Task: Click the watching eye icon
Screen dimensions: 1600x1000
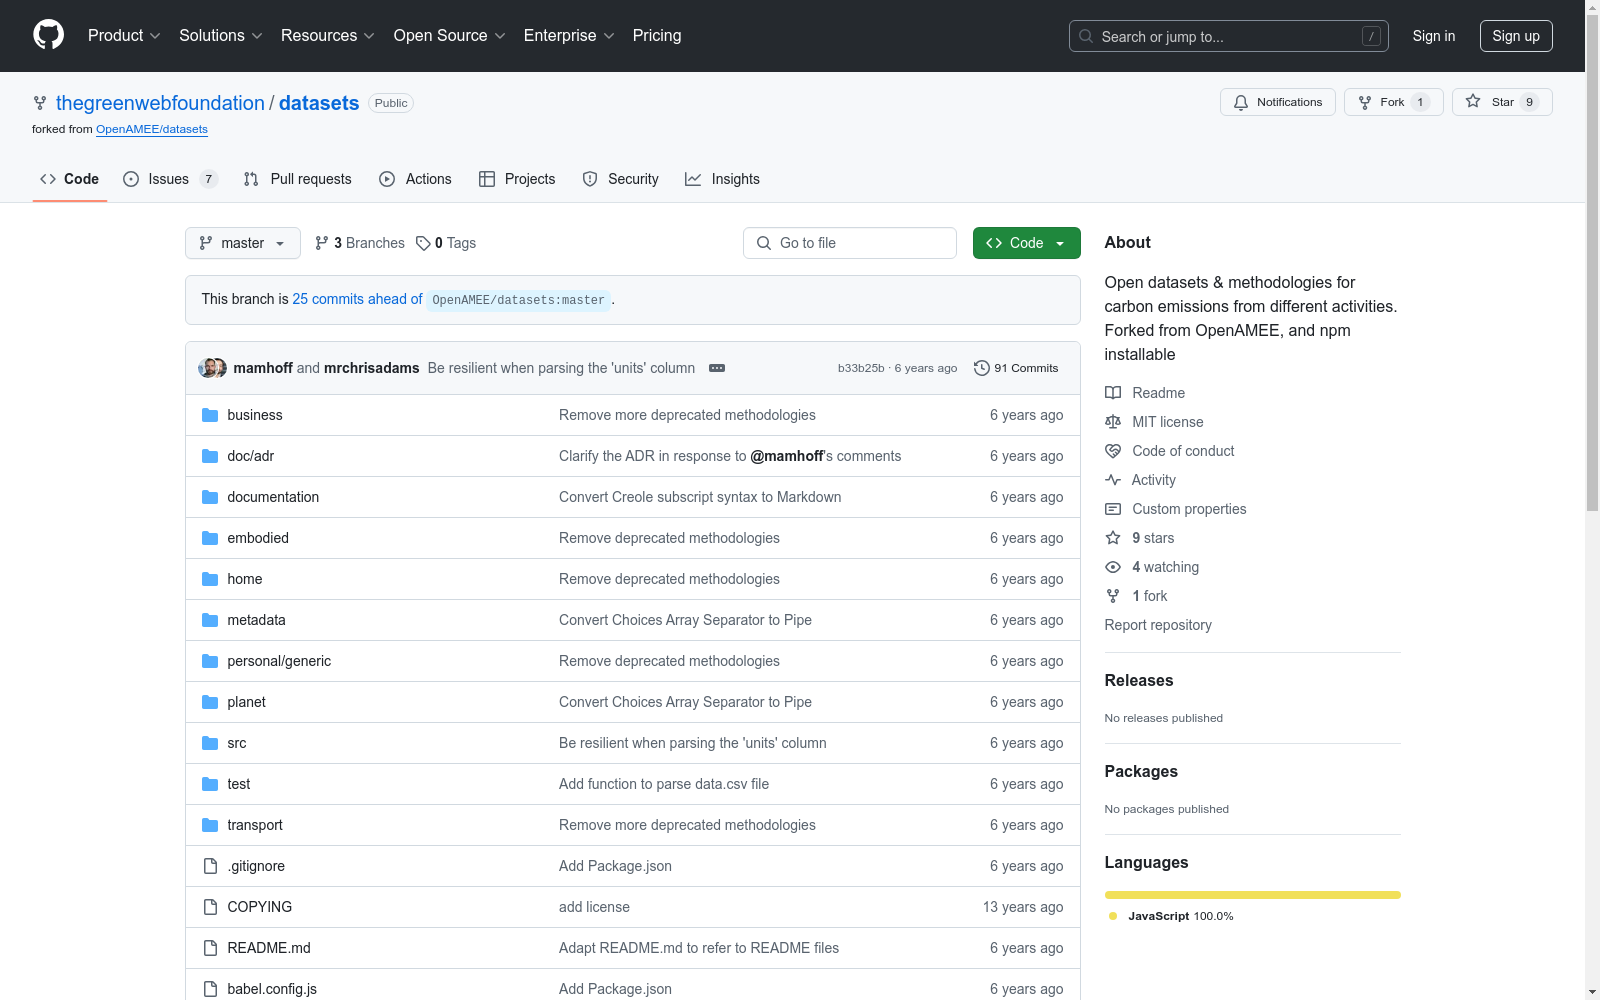Action: [x=1113, y=567]
